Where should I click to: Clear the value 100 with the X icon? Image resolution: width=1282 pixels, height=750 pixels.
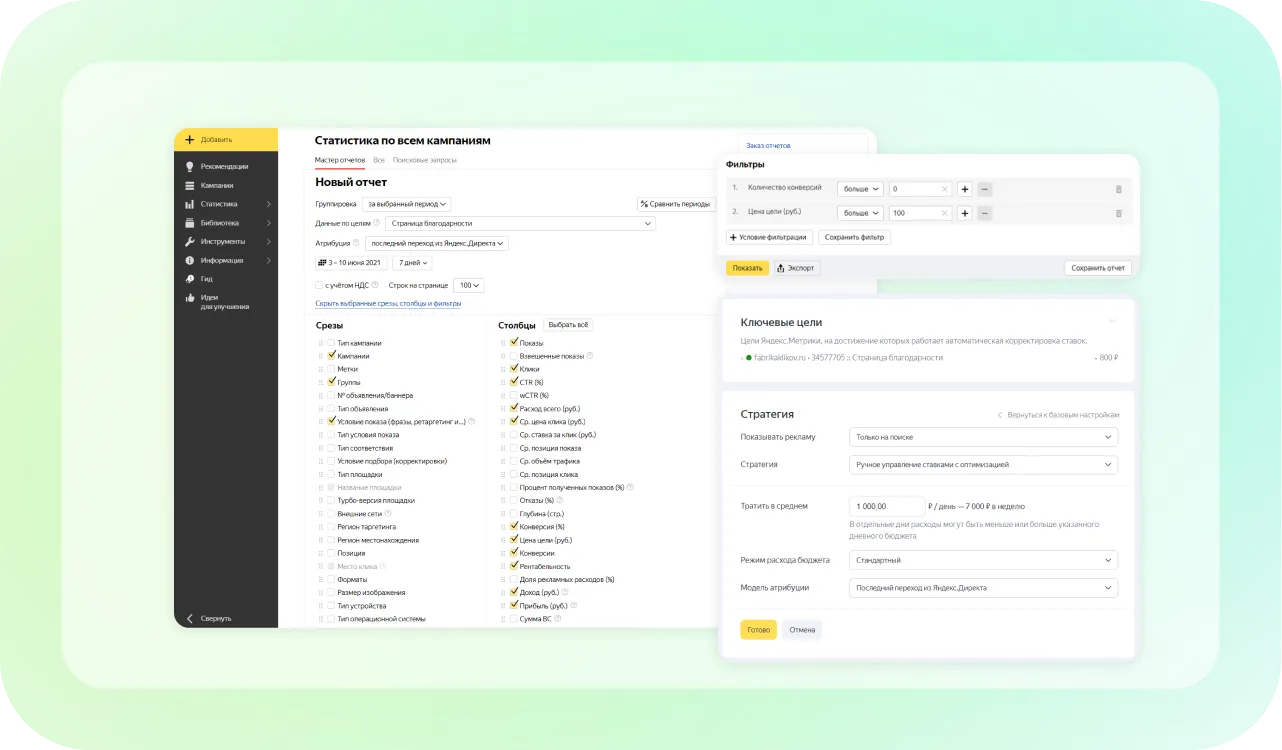(x=944, y=213)
